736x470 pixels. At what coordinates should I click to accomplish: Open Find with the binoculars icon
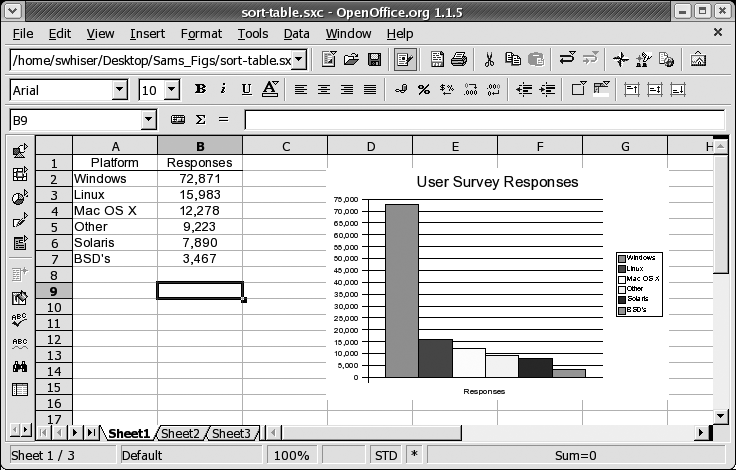(20, 366)
